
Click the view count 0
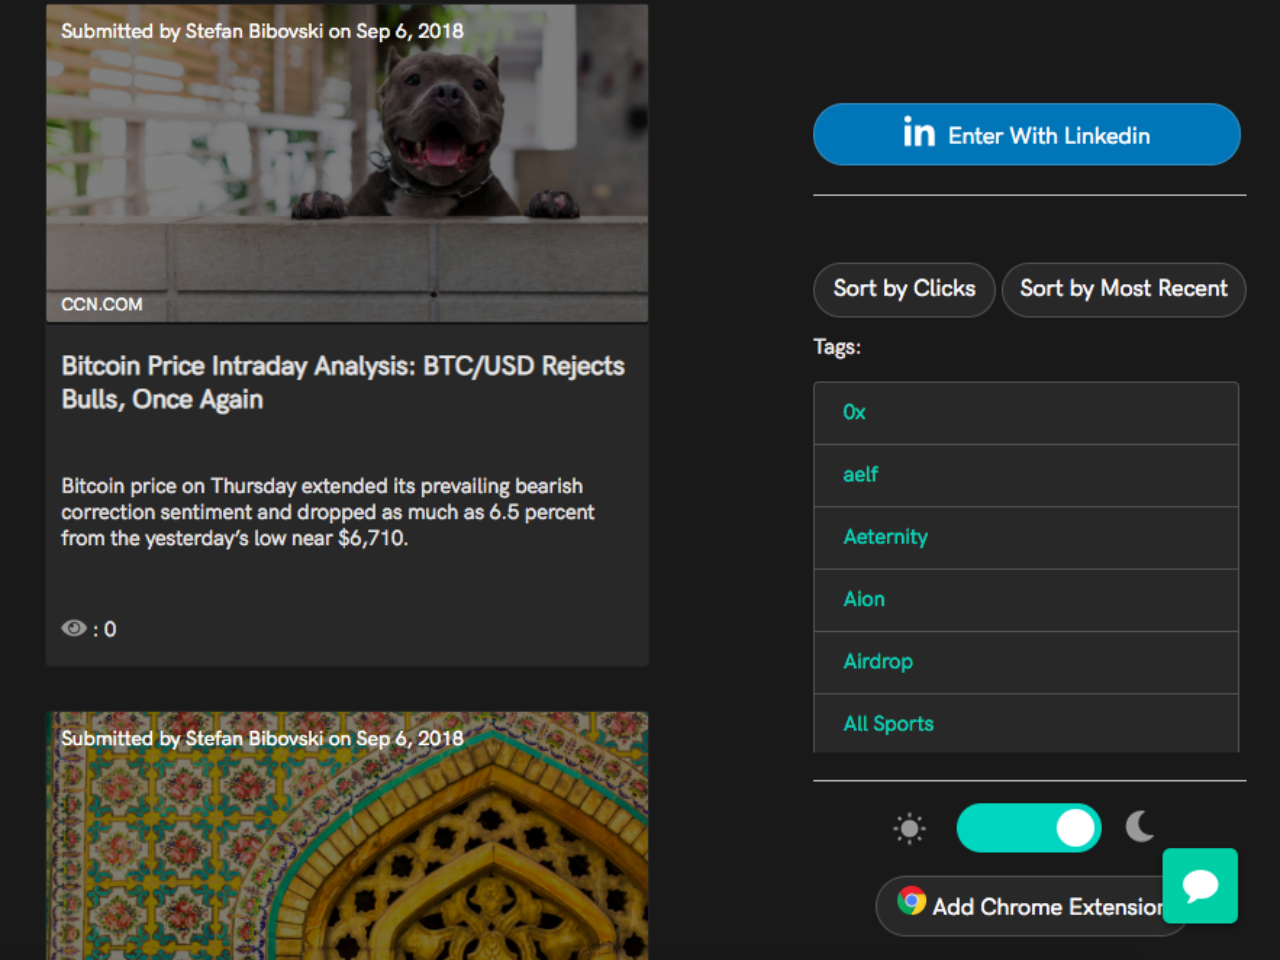tap(110, 629)
